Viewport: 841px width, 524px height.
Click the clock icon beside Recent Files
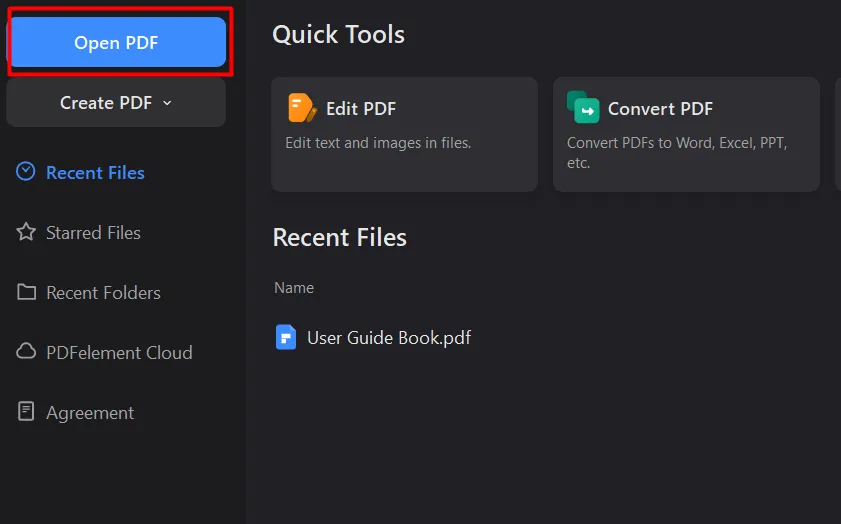coord(26,172)
